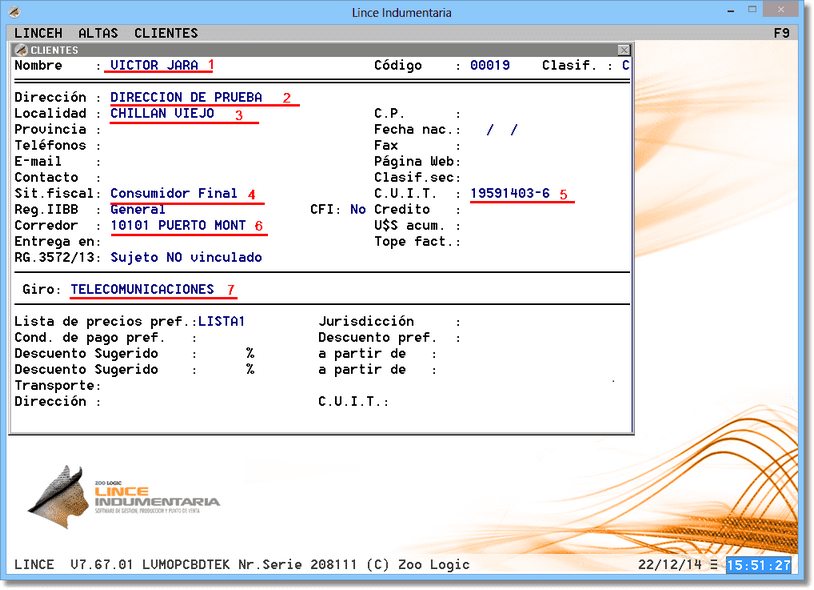814x590 pixels.
Task: Click the Tope fact. label
Action: pyautogui.click(x=414, y=241)
